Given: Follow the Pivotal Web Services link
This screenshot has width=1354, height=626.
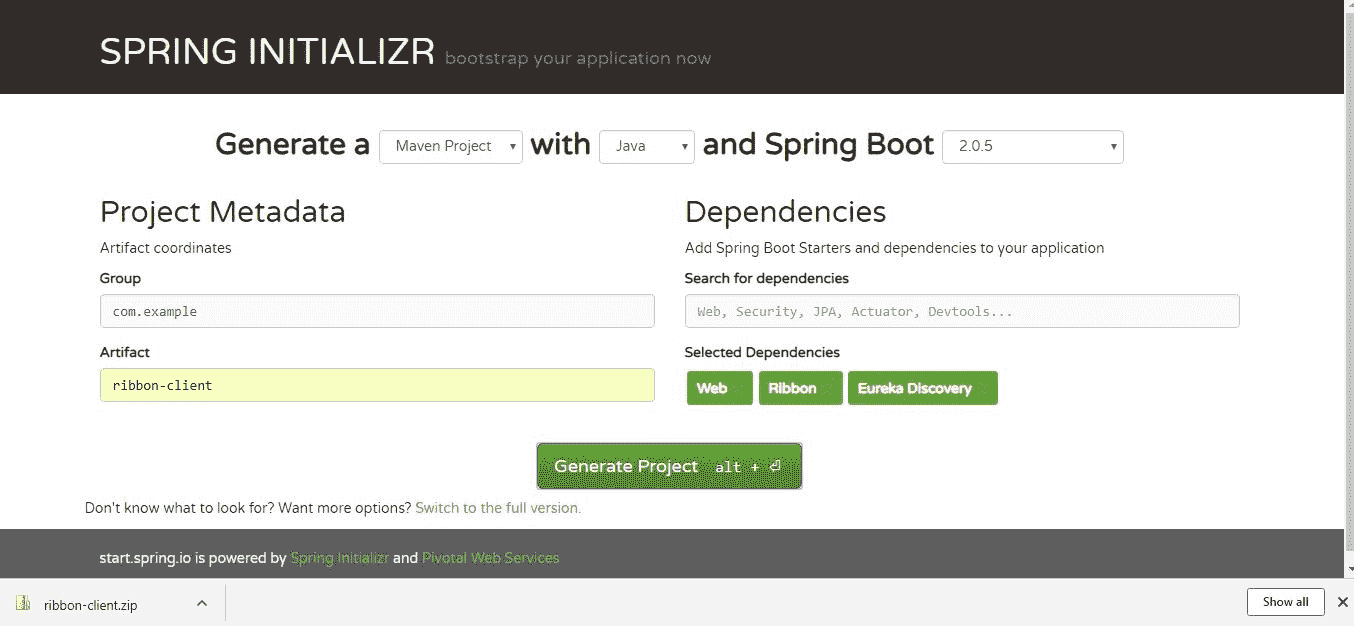Looking at the screenshot, I should [x=491, y=558].
